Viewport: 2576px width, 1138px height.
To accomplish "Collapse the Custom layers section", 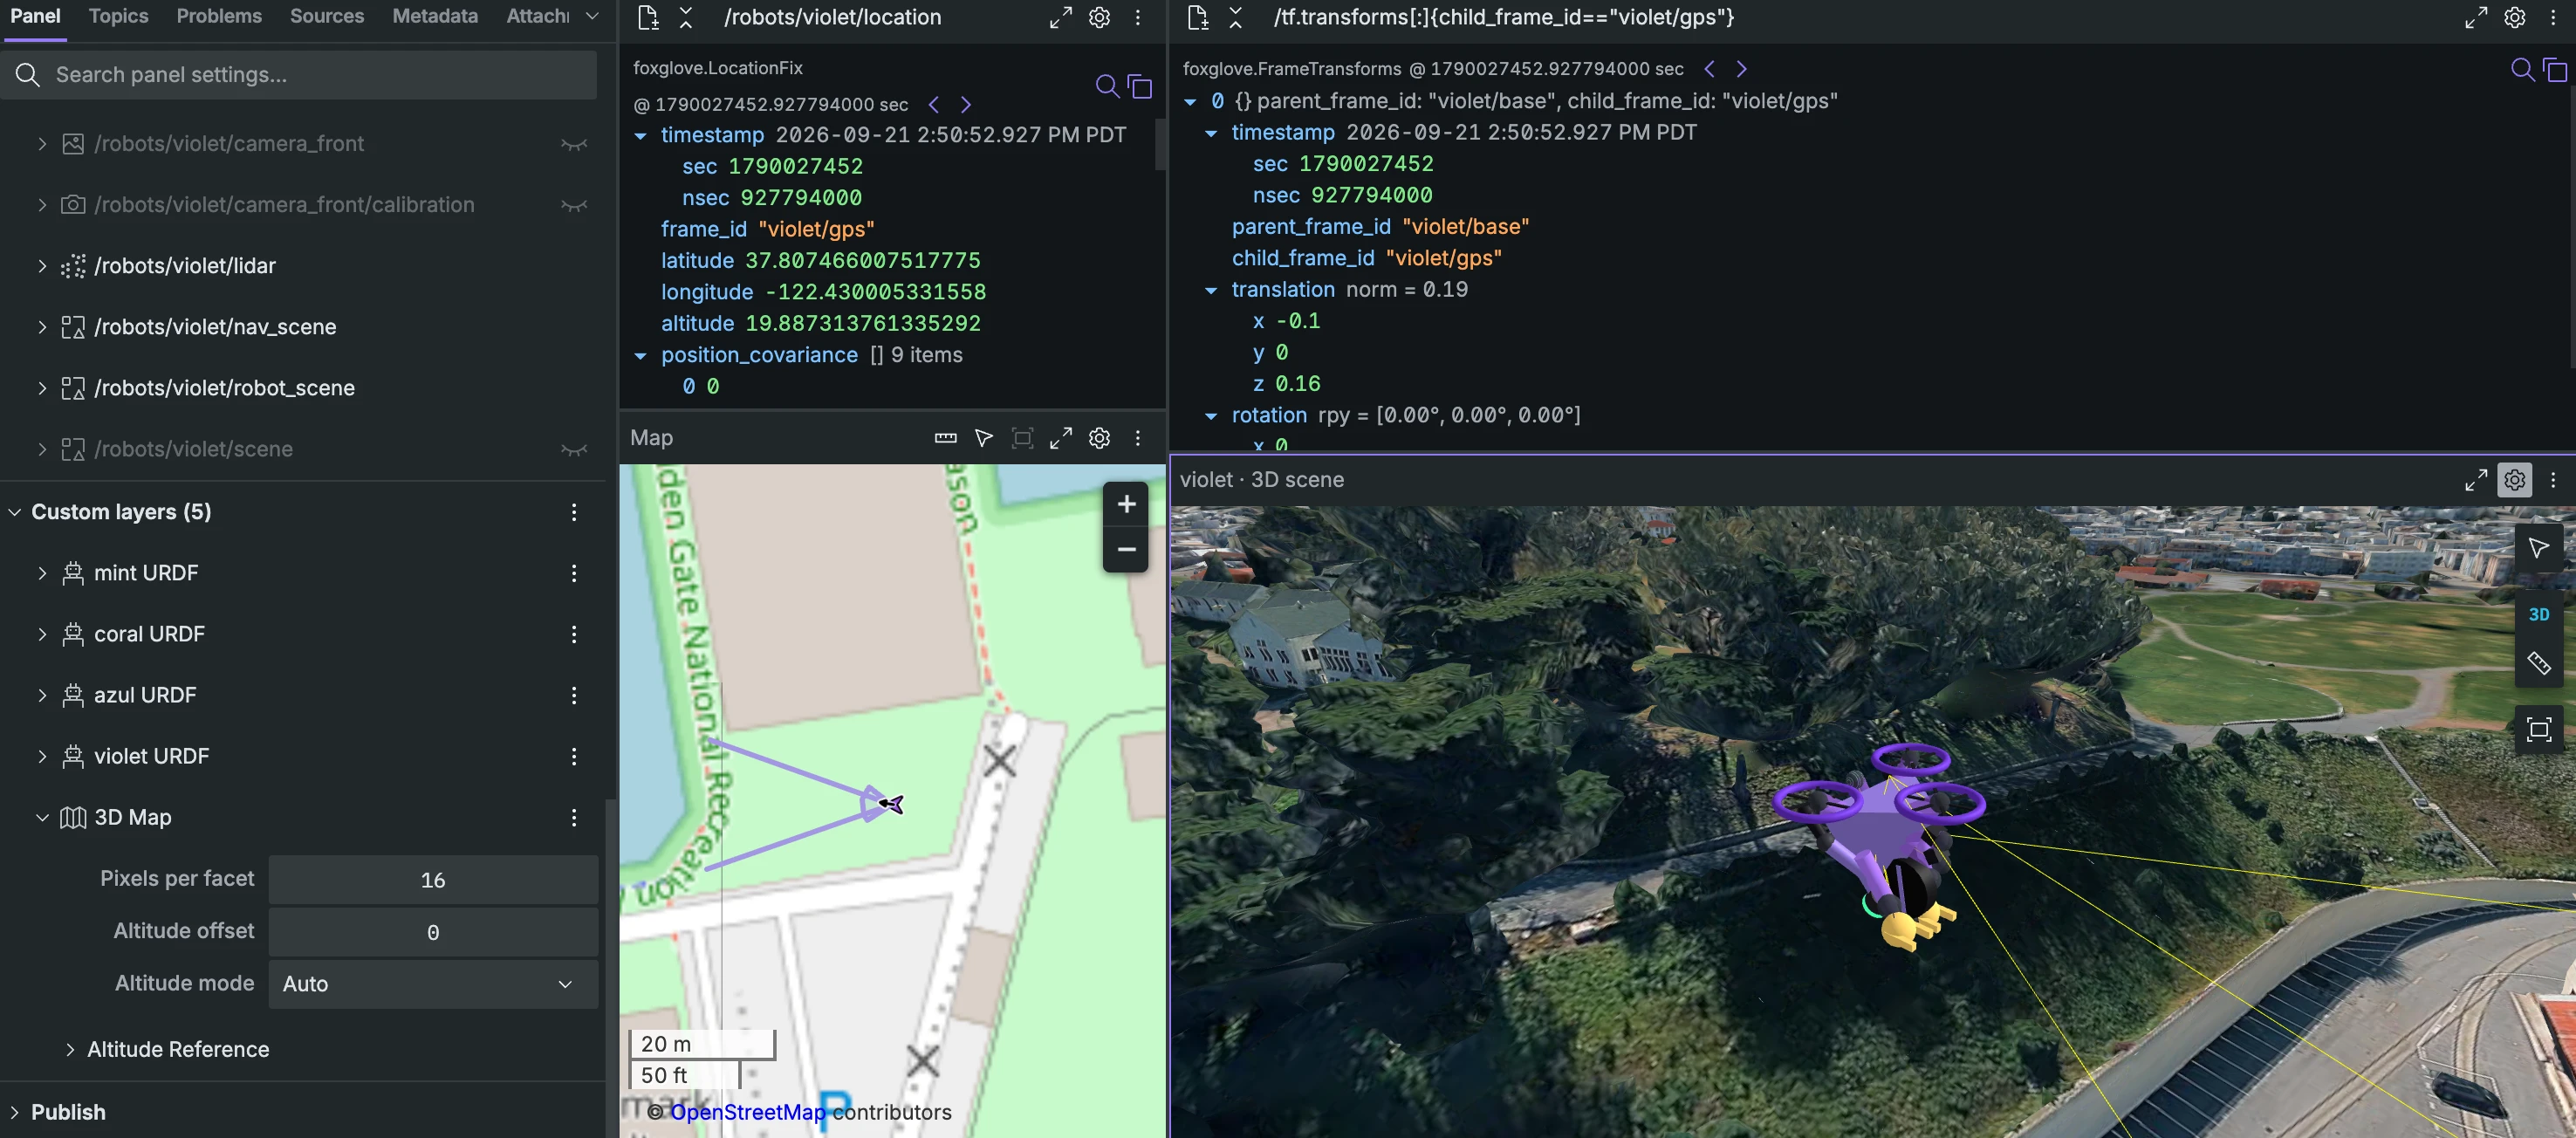I will [14, 512].
